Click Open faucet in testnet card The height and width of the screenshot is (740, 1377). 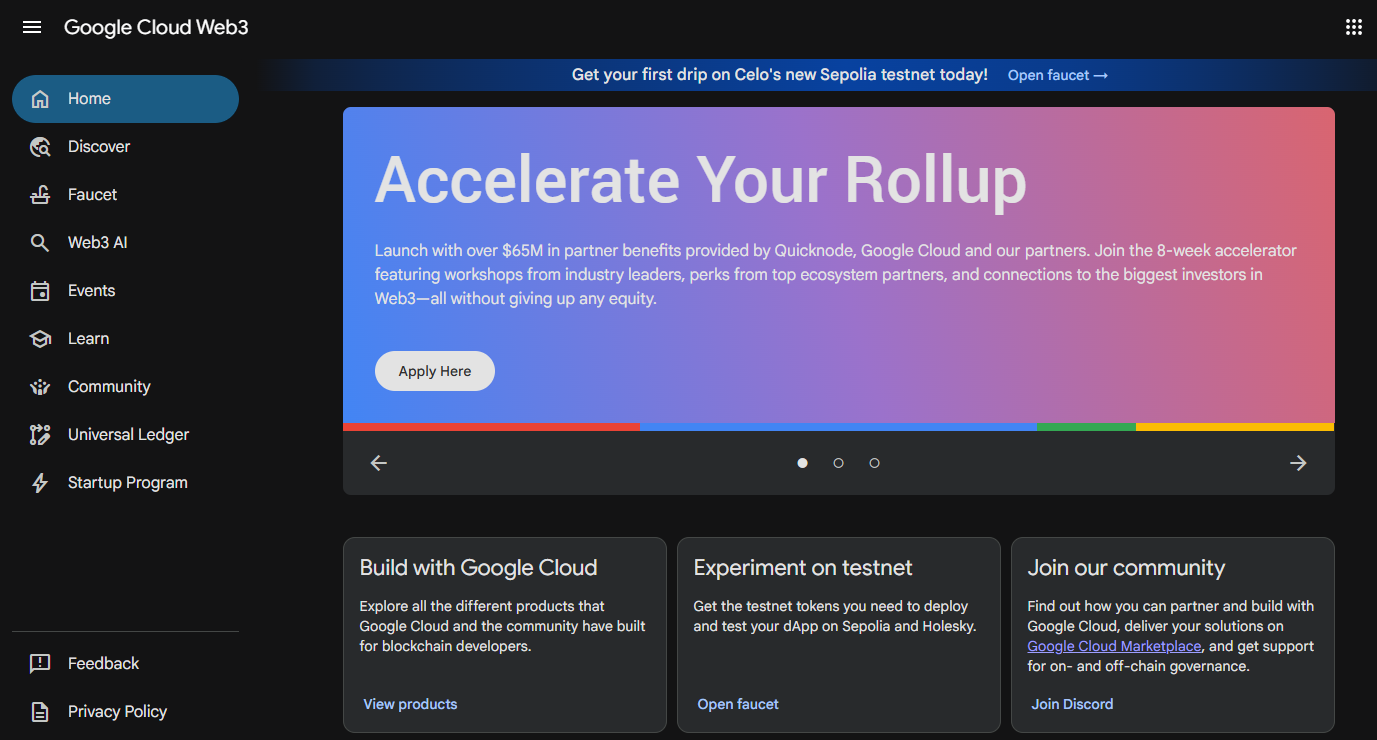pos(738,704)
